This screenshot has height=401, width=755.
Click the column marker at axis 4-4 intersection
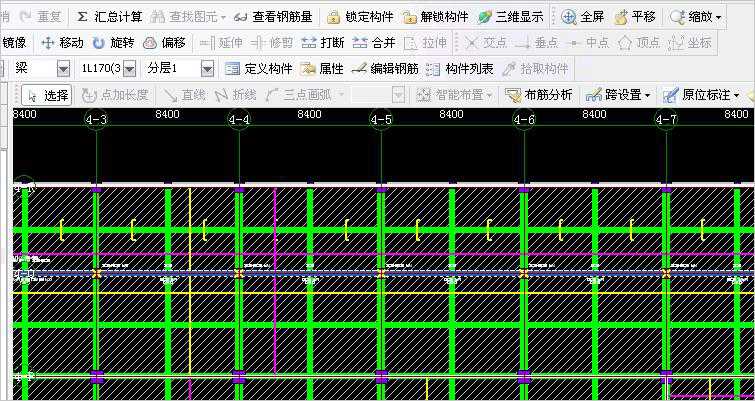pyautogui.click(x=239, y=273)
